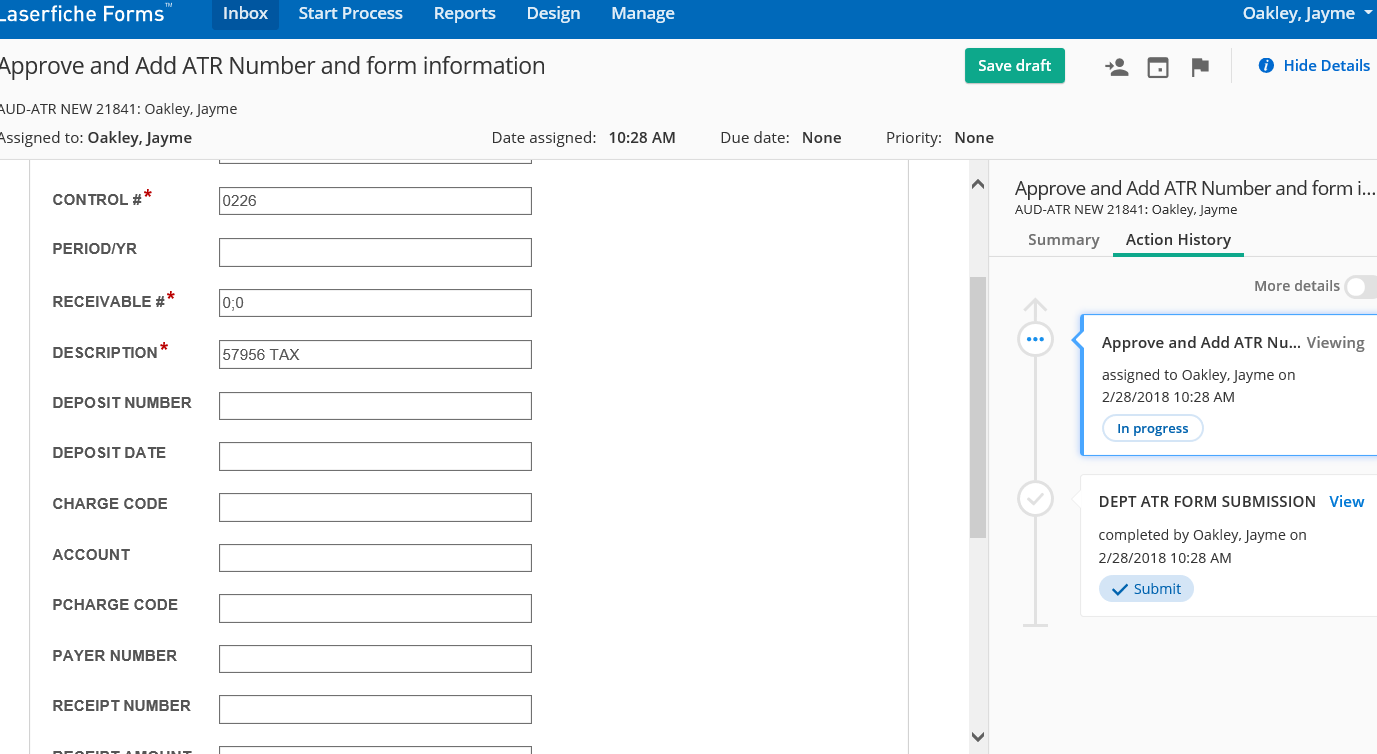Click the Laserfiche Forms logo

pyautogui.click(x=85, y=13)
